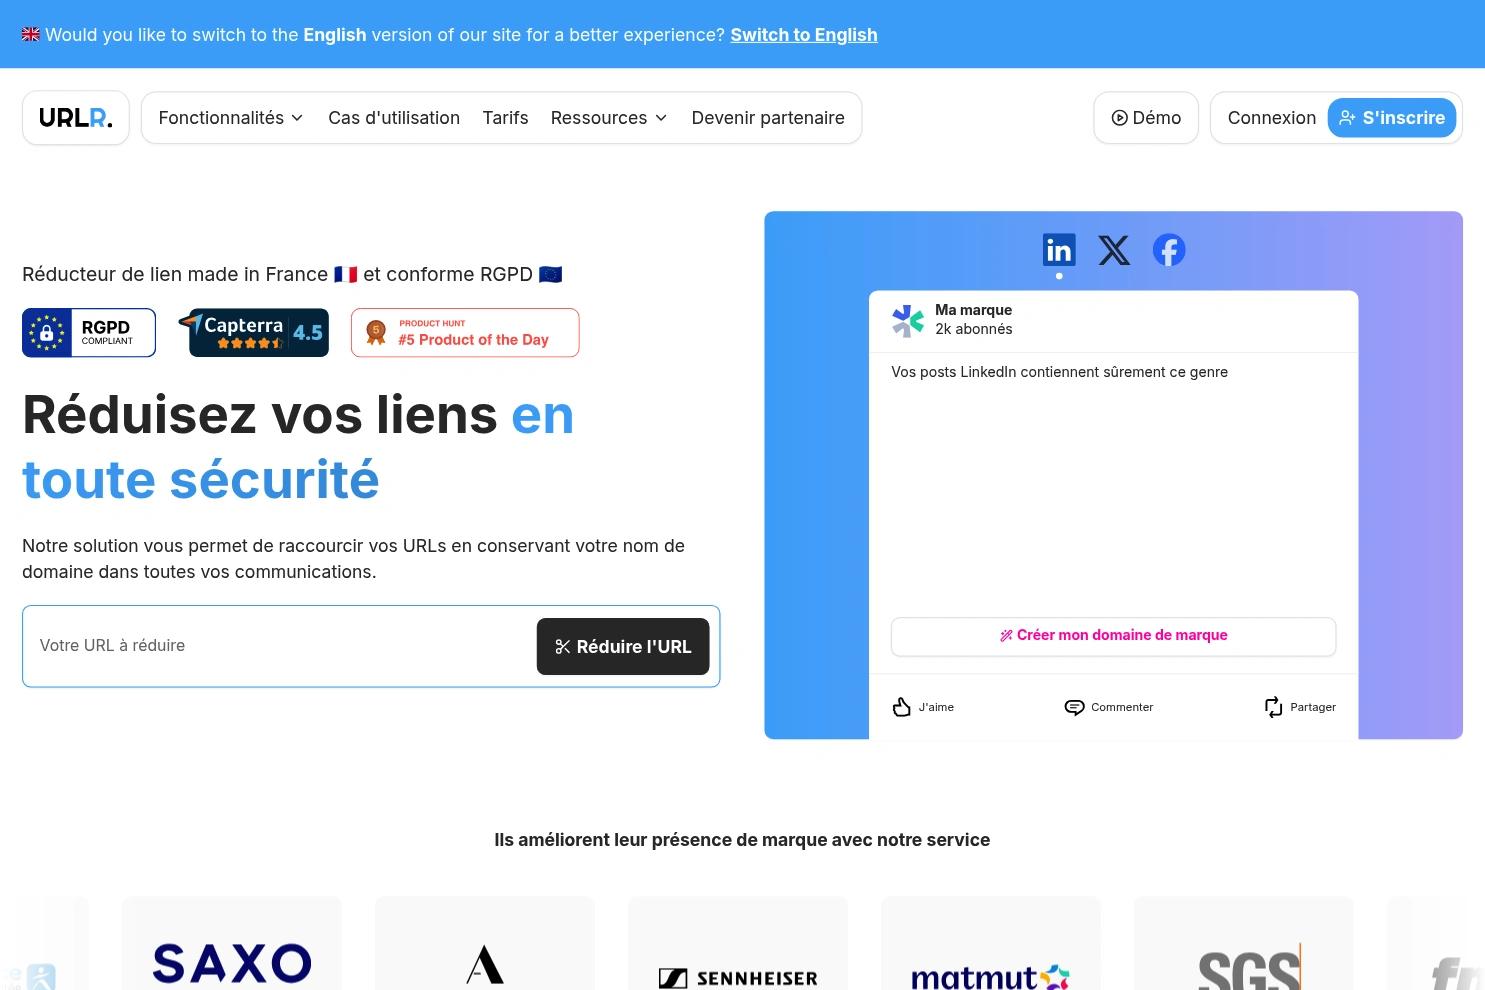The width and height of the screenshot is (1485, 990).
Task: Open the Product Hunt badge
Action: pyautogui.click(x=465, y=333)
